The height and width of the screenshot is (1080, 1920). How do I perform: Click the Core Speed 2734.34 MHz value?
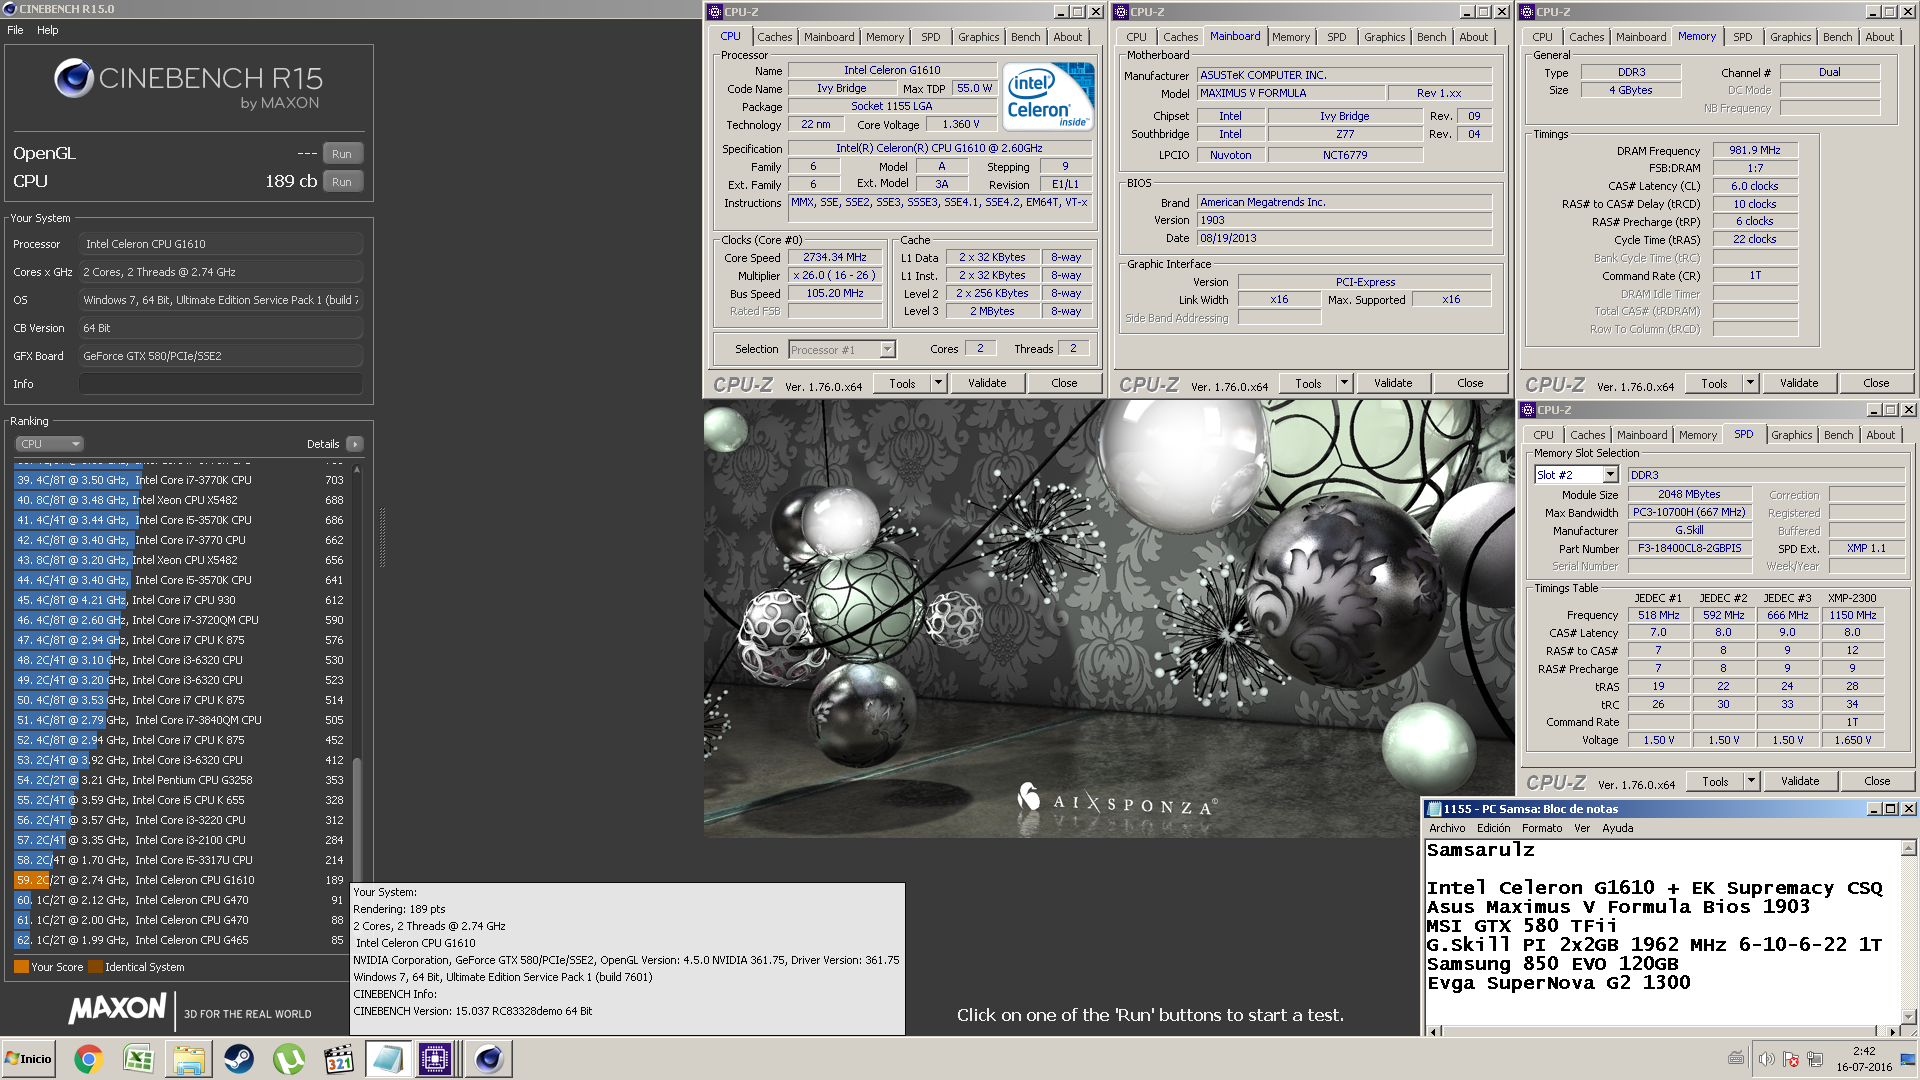tap(835, 258)
